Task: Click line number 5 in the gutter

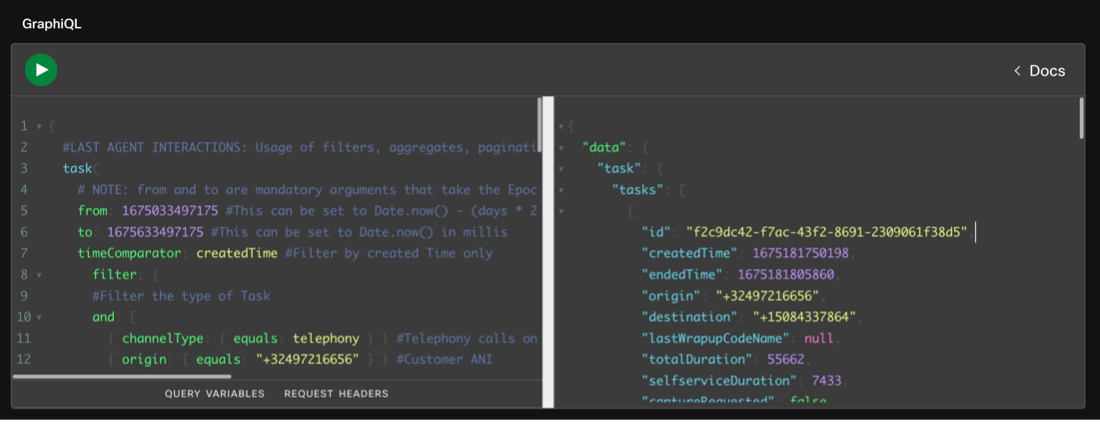Action: tap(23, 211)
